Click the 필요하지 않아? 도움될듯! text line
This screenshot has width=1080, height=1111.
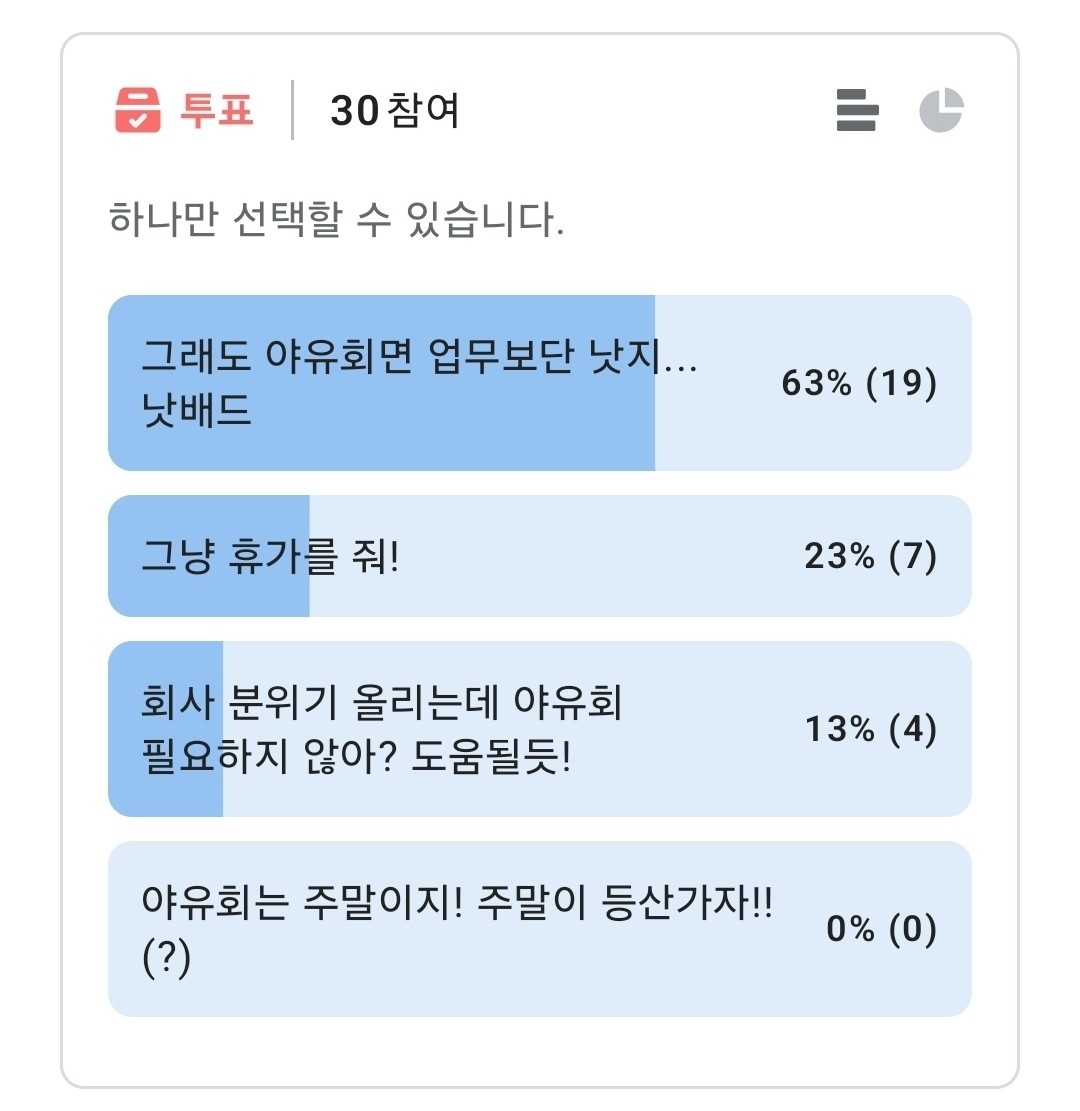click(x=357, y=758)
